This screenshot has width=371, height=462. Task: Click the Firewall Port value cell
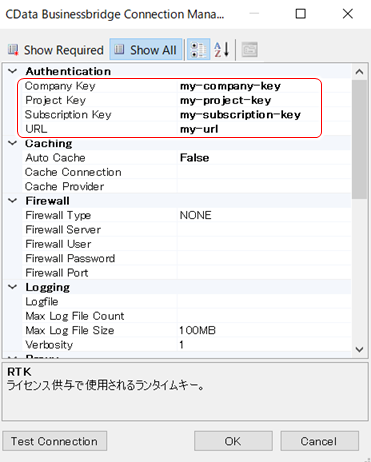(264, 273)
